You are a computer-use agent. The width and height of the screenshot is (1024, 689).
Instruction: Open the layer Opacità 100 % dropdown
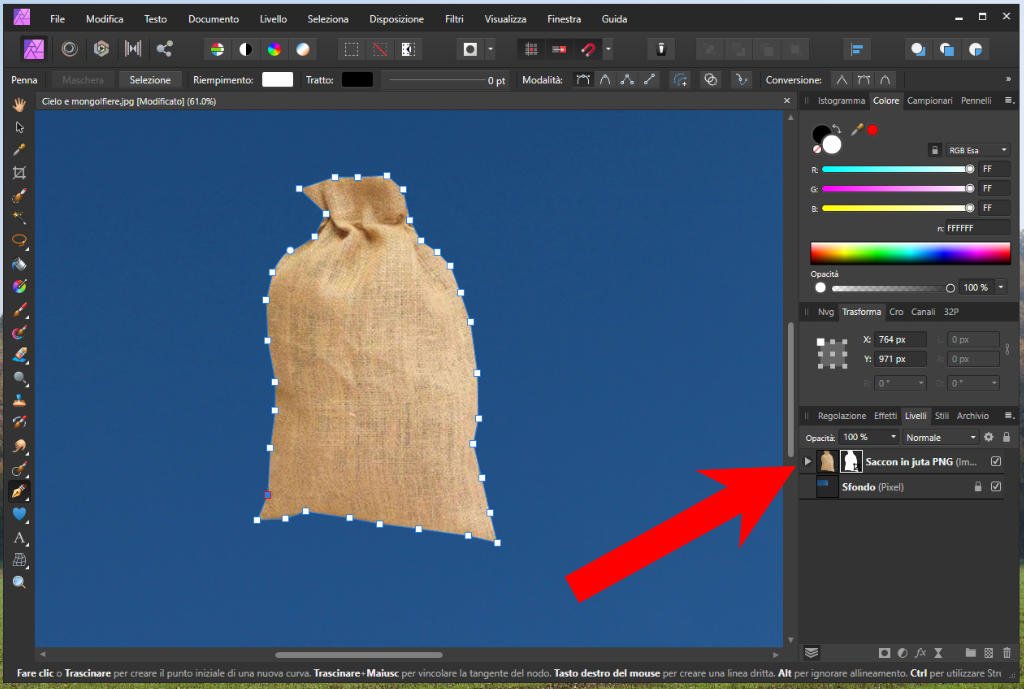[869, 437]
